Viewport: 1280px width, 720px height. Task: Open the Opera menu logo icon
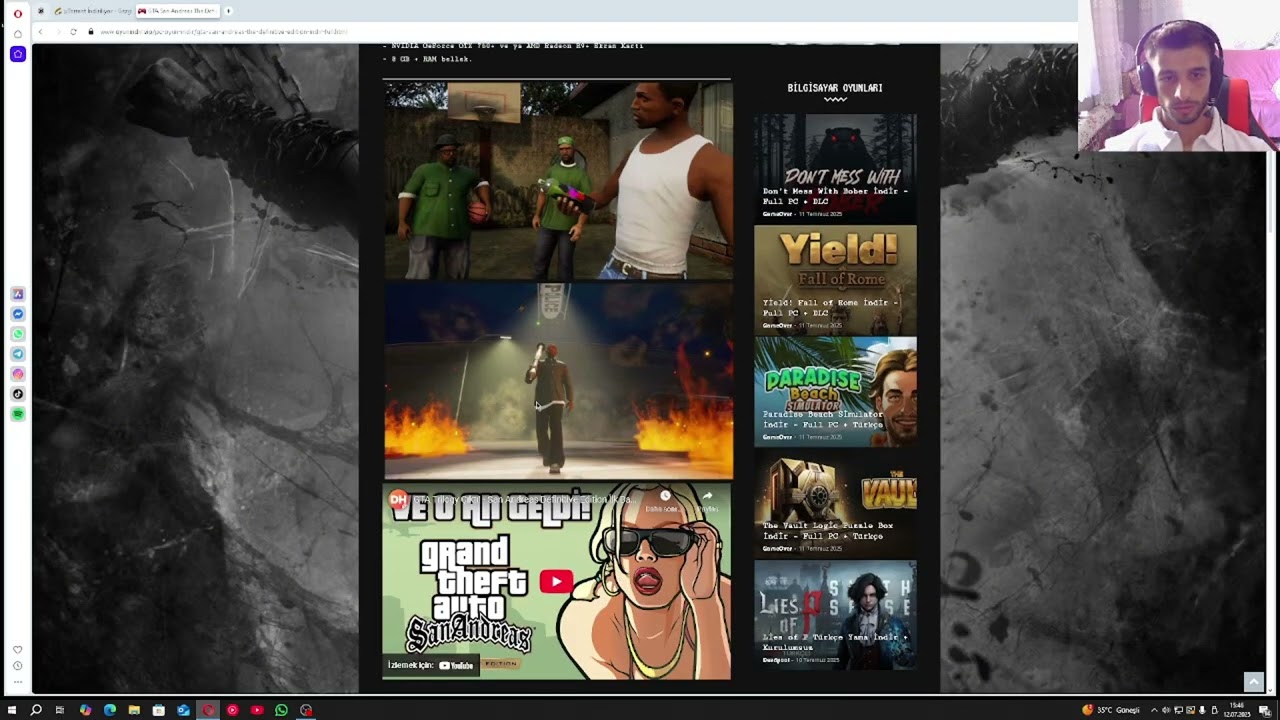(18, 13)
